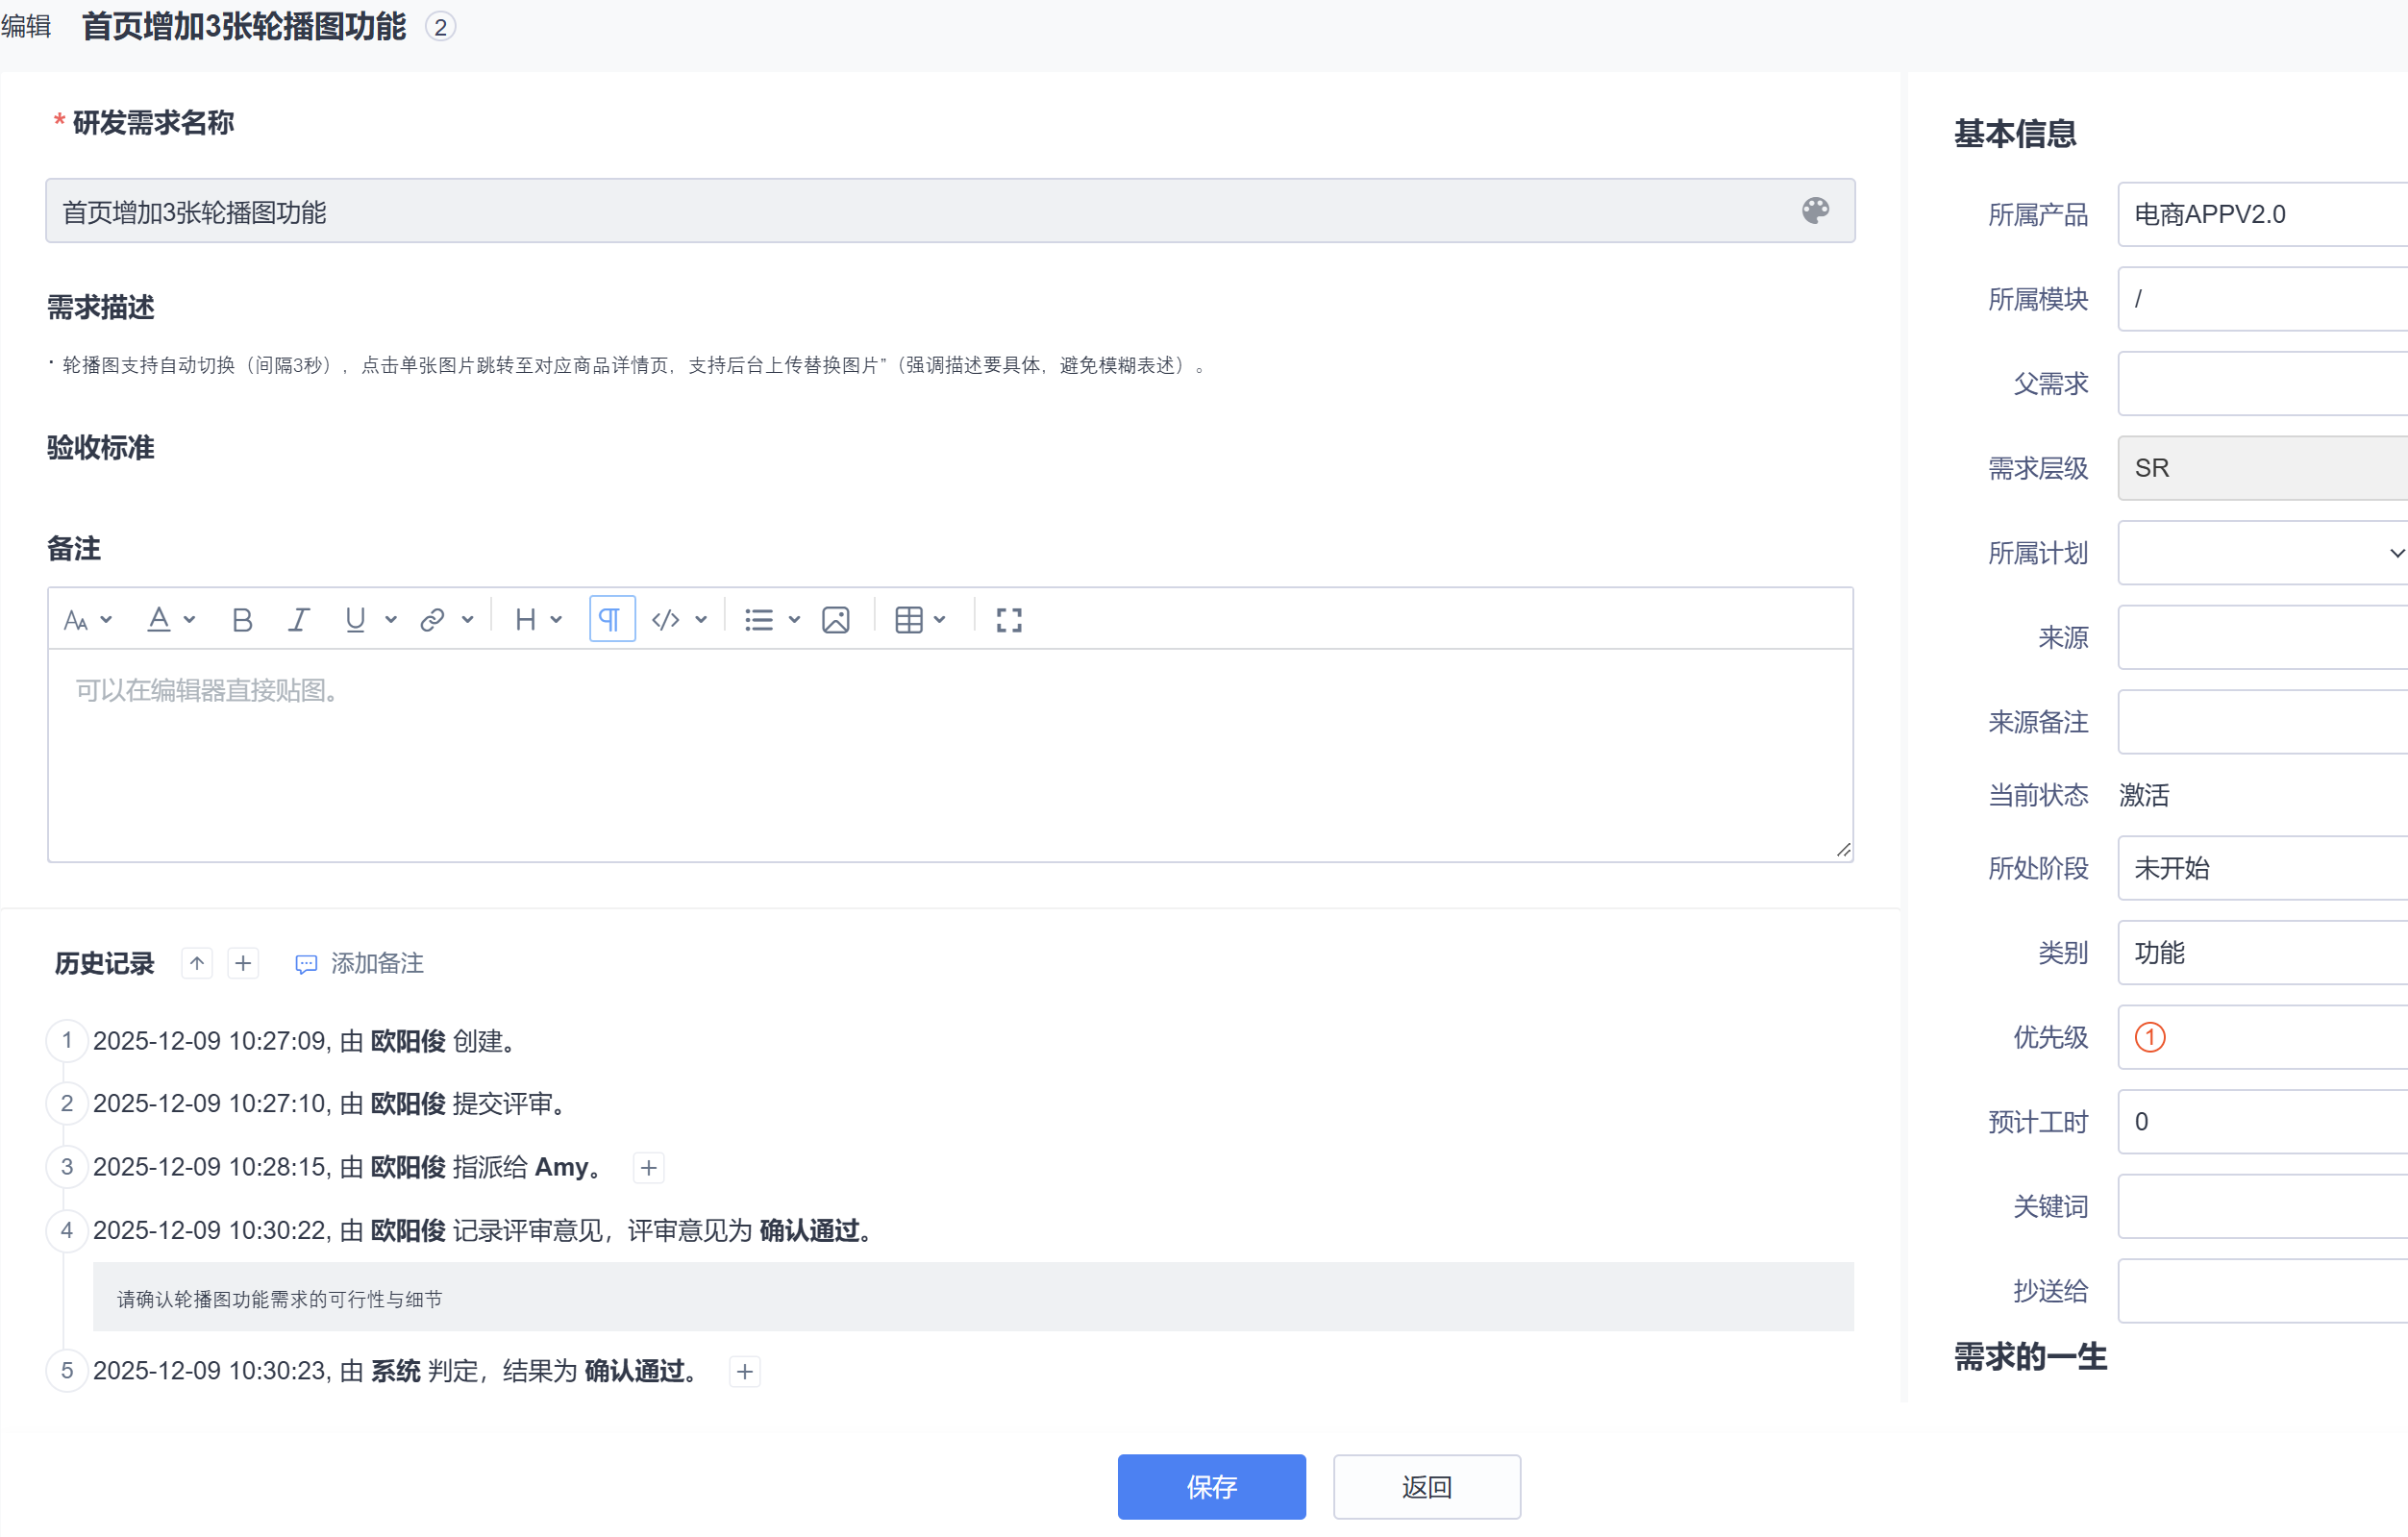Click the 保存 button
Screen dimensions: 2408x1537
[x=1211, y=1487]
